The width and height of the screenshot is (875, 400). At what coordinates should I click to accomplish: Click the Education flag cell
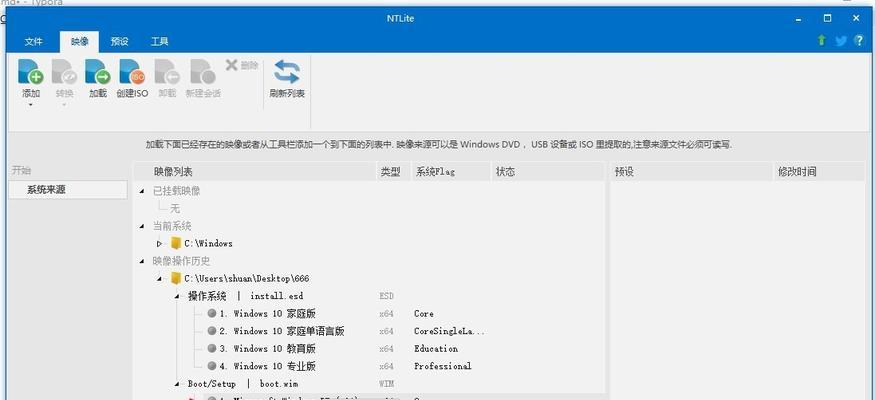pos(436,349)
